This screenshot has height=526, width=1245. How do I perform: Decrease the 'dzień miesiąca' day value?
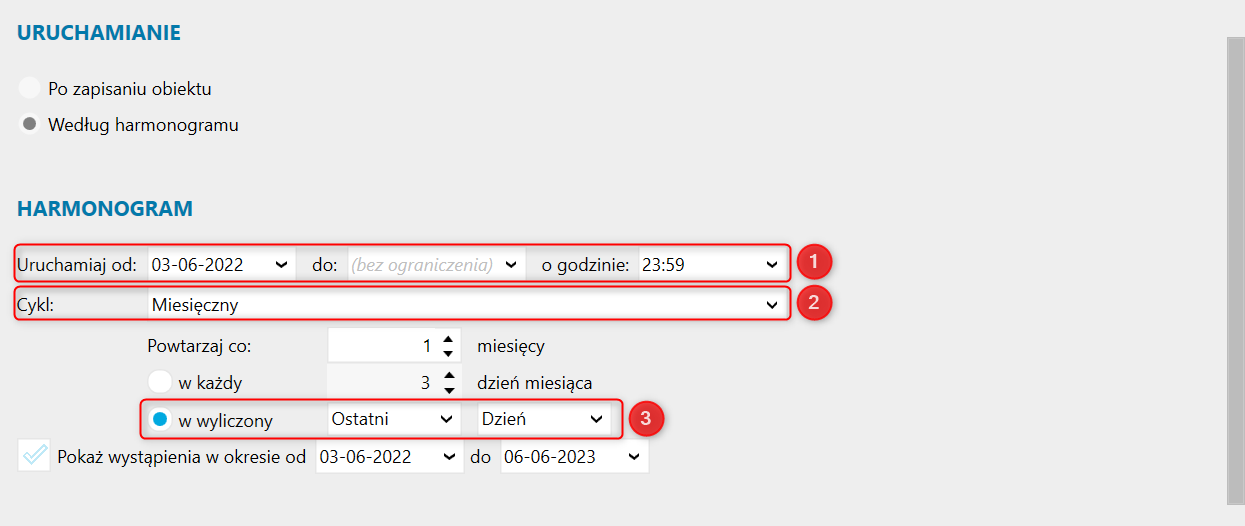[x=448, y=388]
